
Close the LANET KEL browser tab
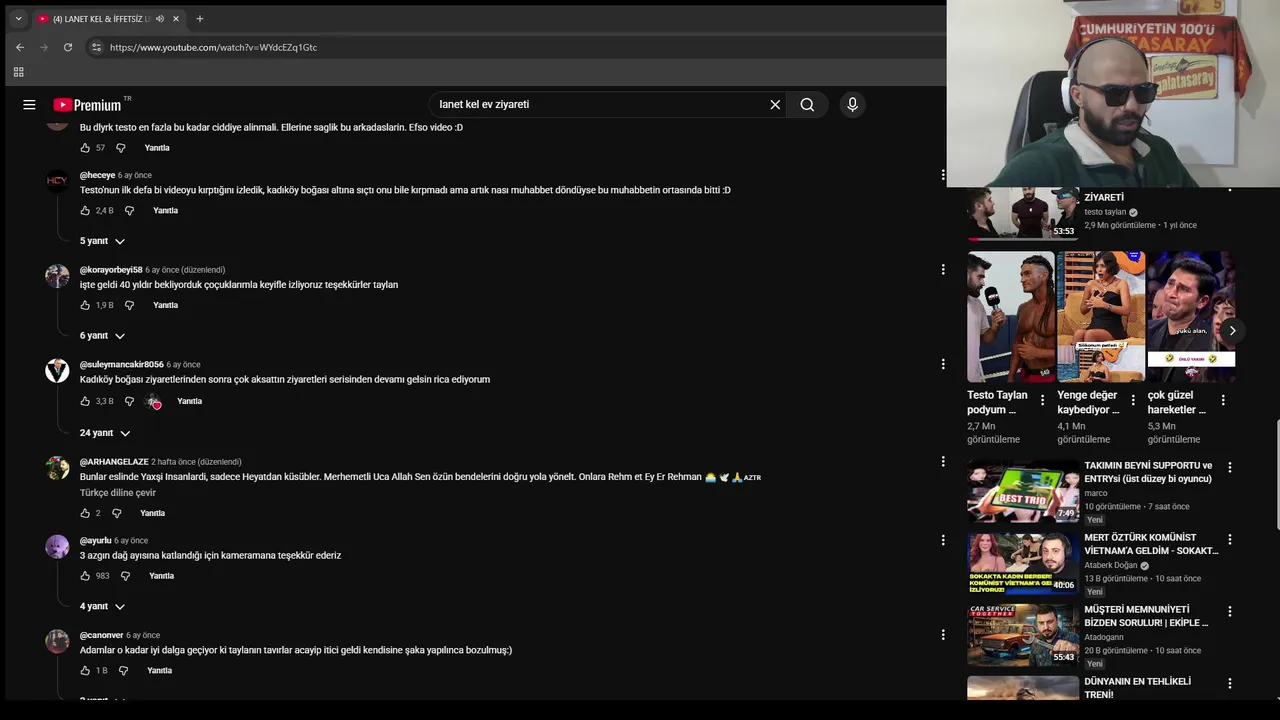176,19
